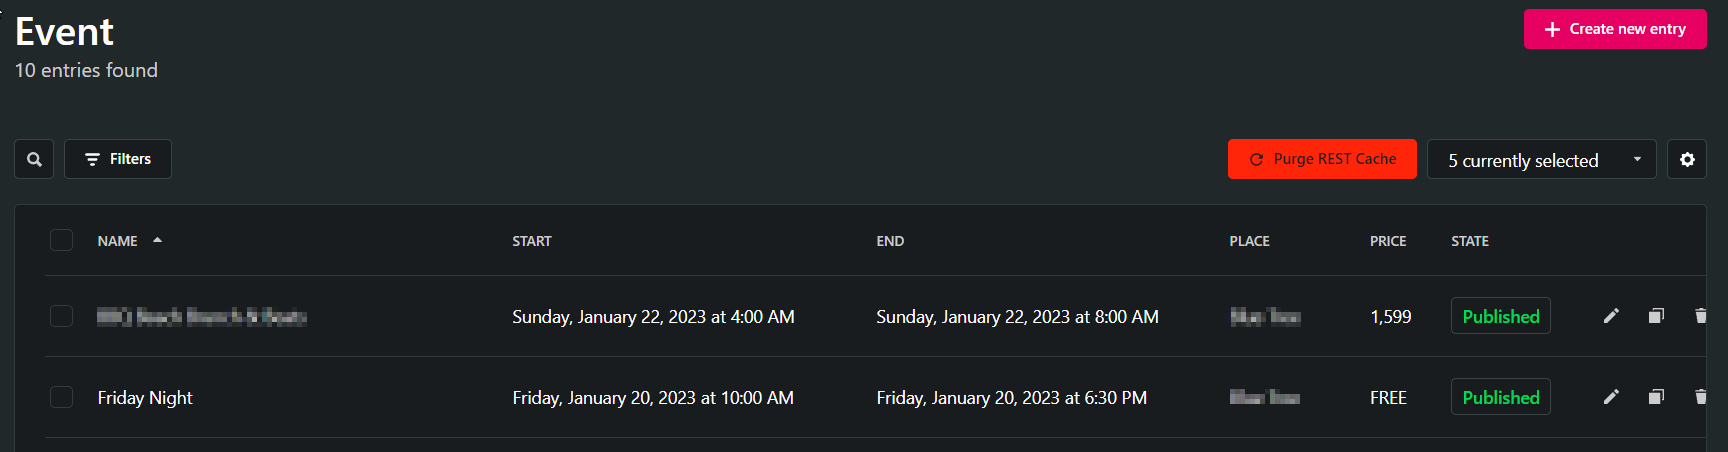
Task: Edit the 1,599 priced event pencil icon
Action: [1611, 316]
